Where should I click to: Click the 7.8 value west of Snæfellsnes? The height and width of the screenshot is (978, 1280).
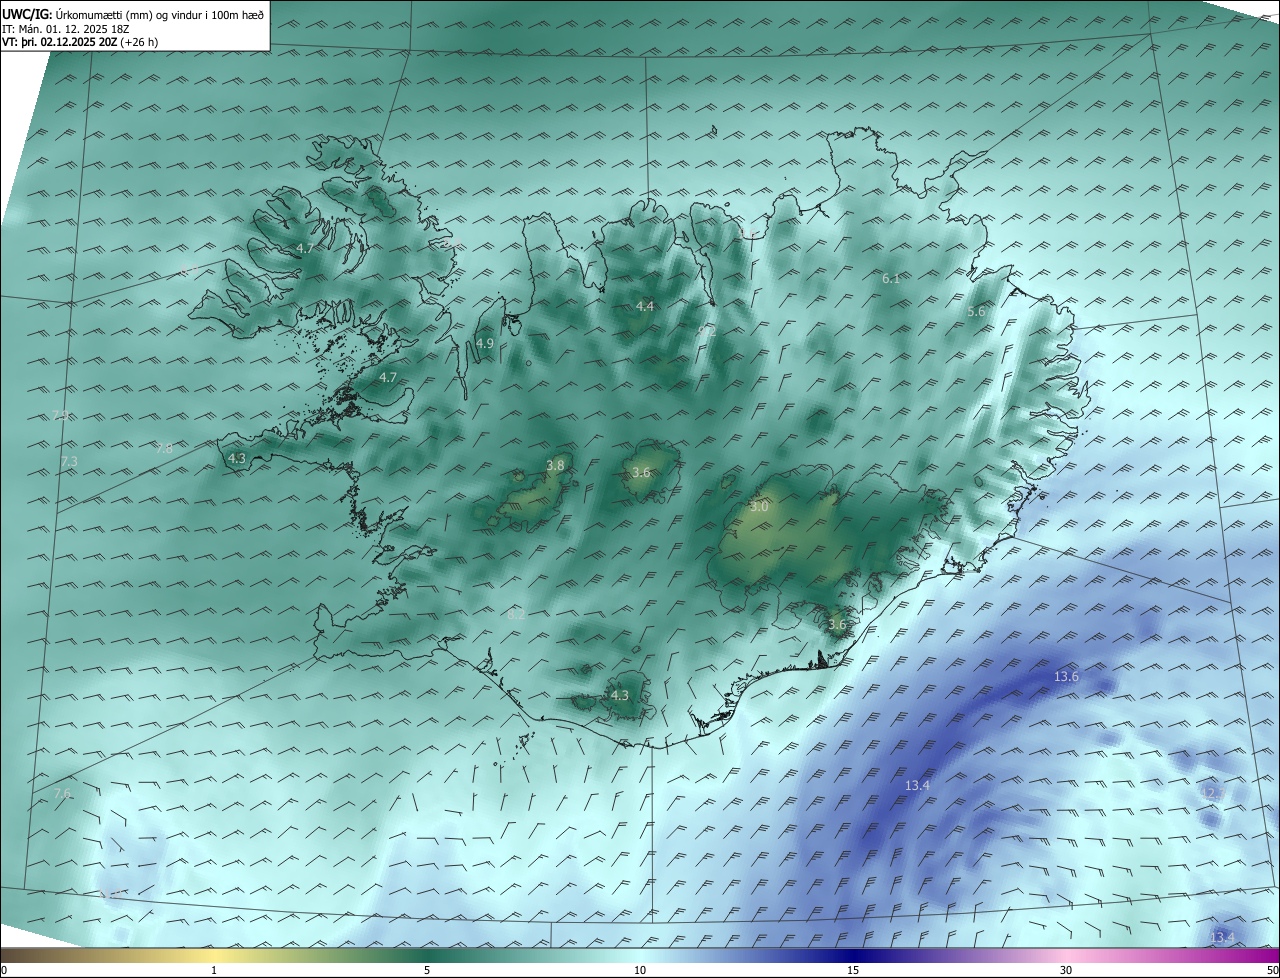point(164,449)
